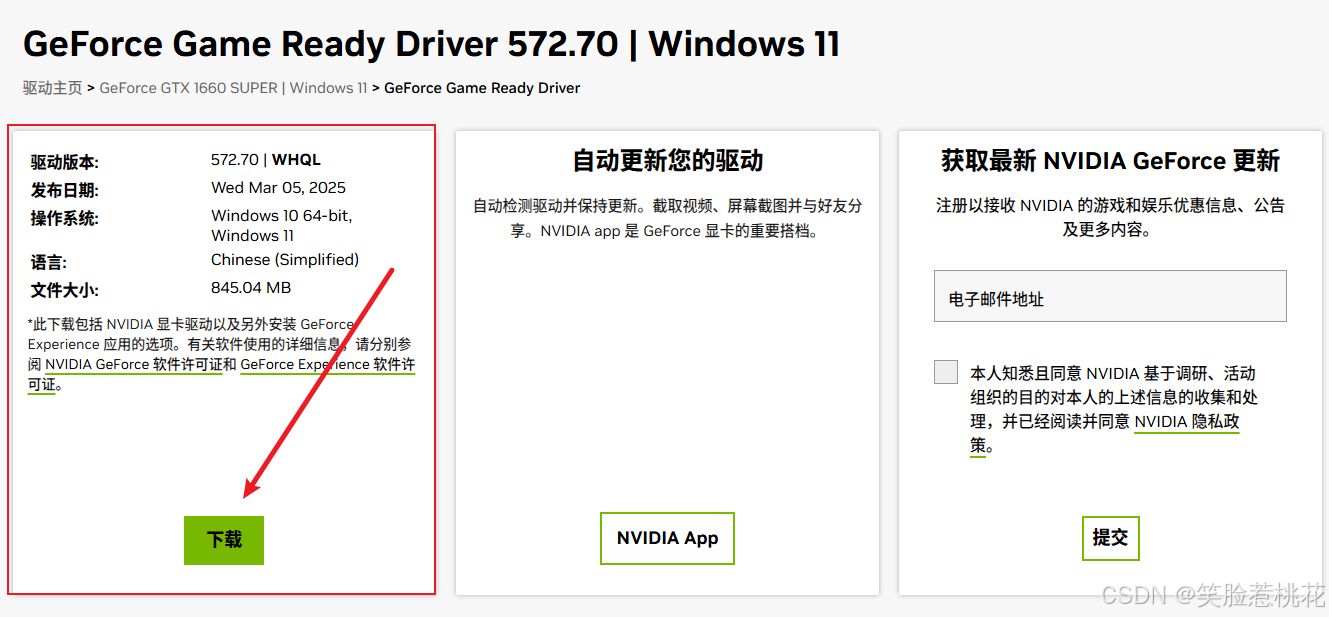Click the green 下载 download button

pos(224,540)
